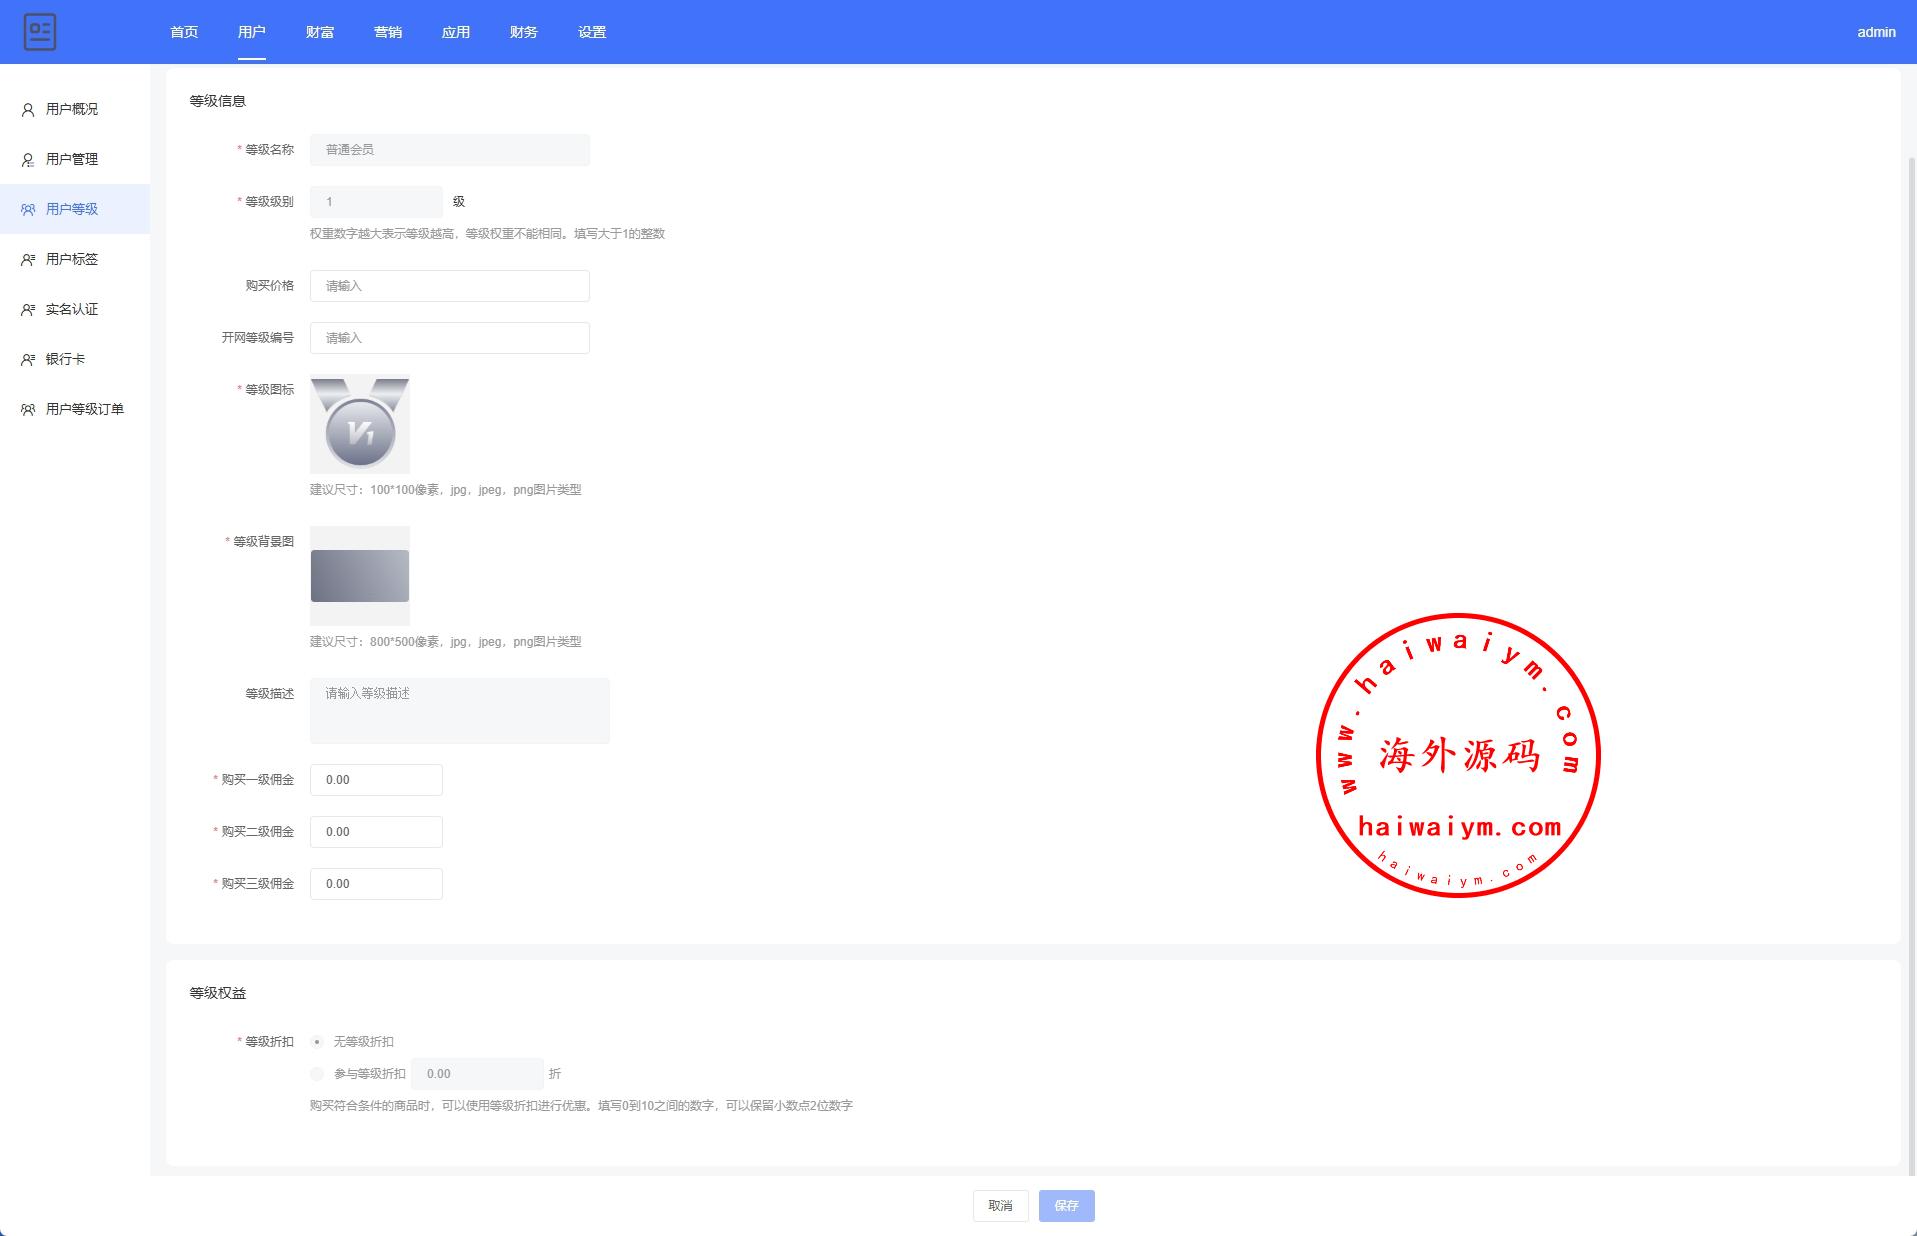Switch to the 营销 top menu

point(388,32)
